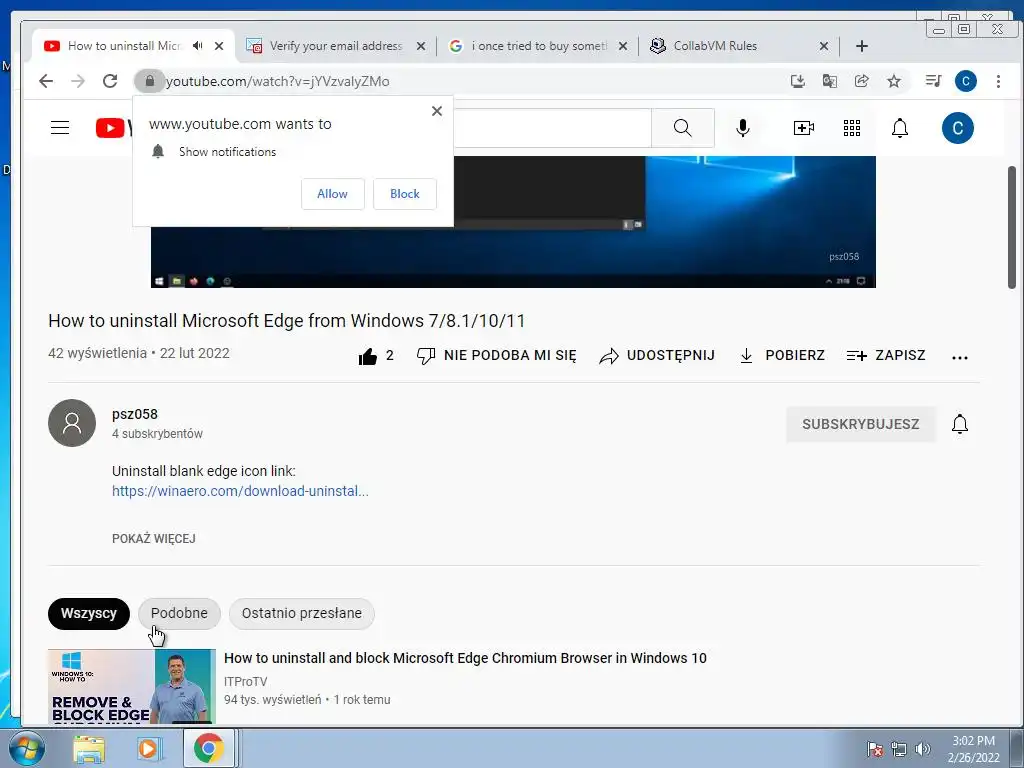Viewport: 1024px width, 768px height.
Task: Open the winaero.com download link
Action: click(240, 491)
